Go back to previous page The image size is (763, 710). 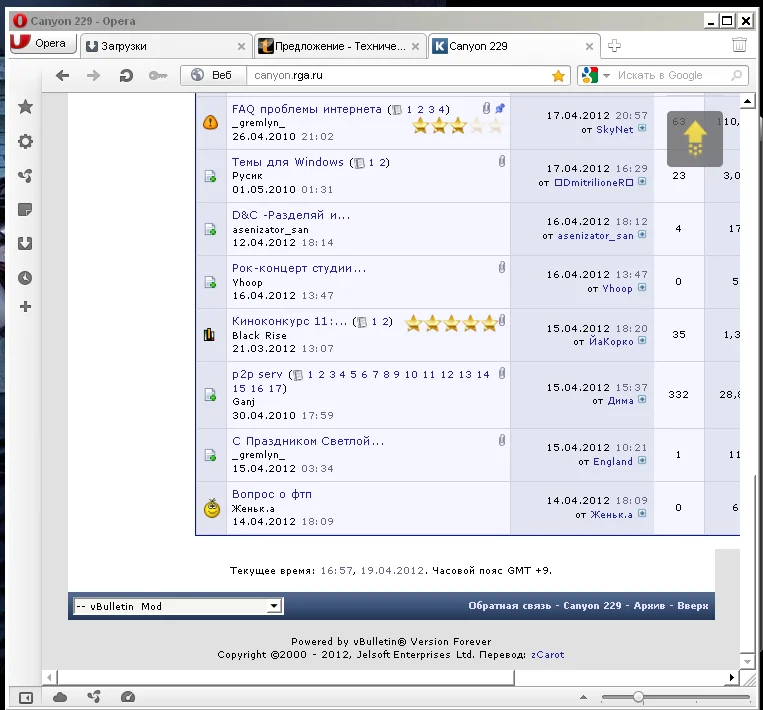pos(62,75)
